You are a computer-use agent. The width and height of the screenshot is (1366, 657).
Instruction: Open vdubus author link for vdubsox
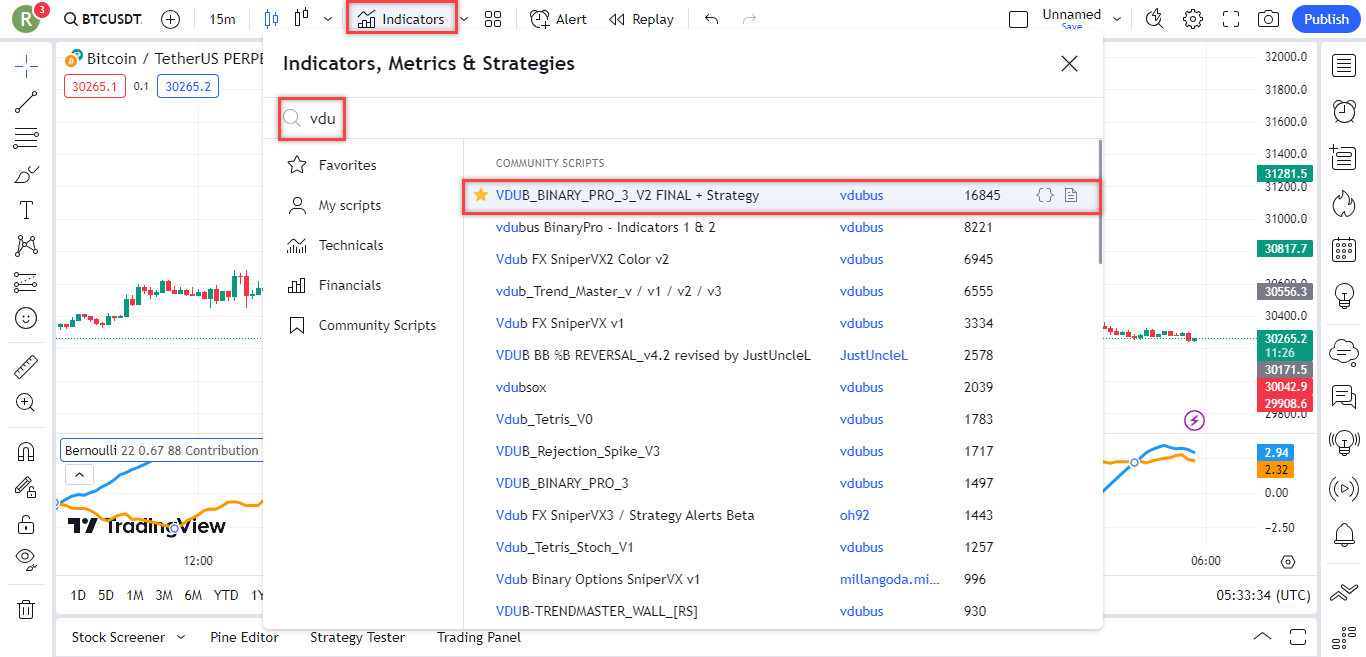(x=861, y=387)
